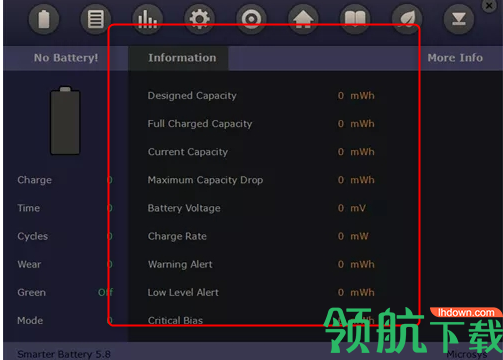Select the Critical Bias label
The width and height of the screenshot is (503, 360).
pos(175,321)
